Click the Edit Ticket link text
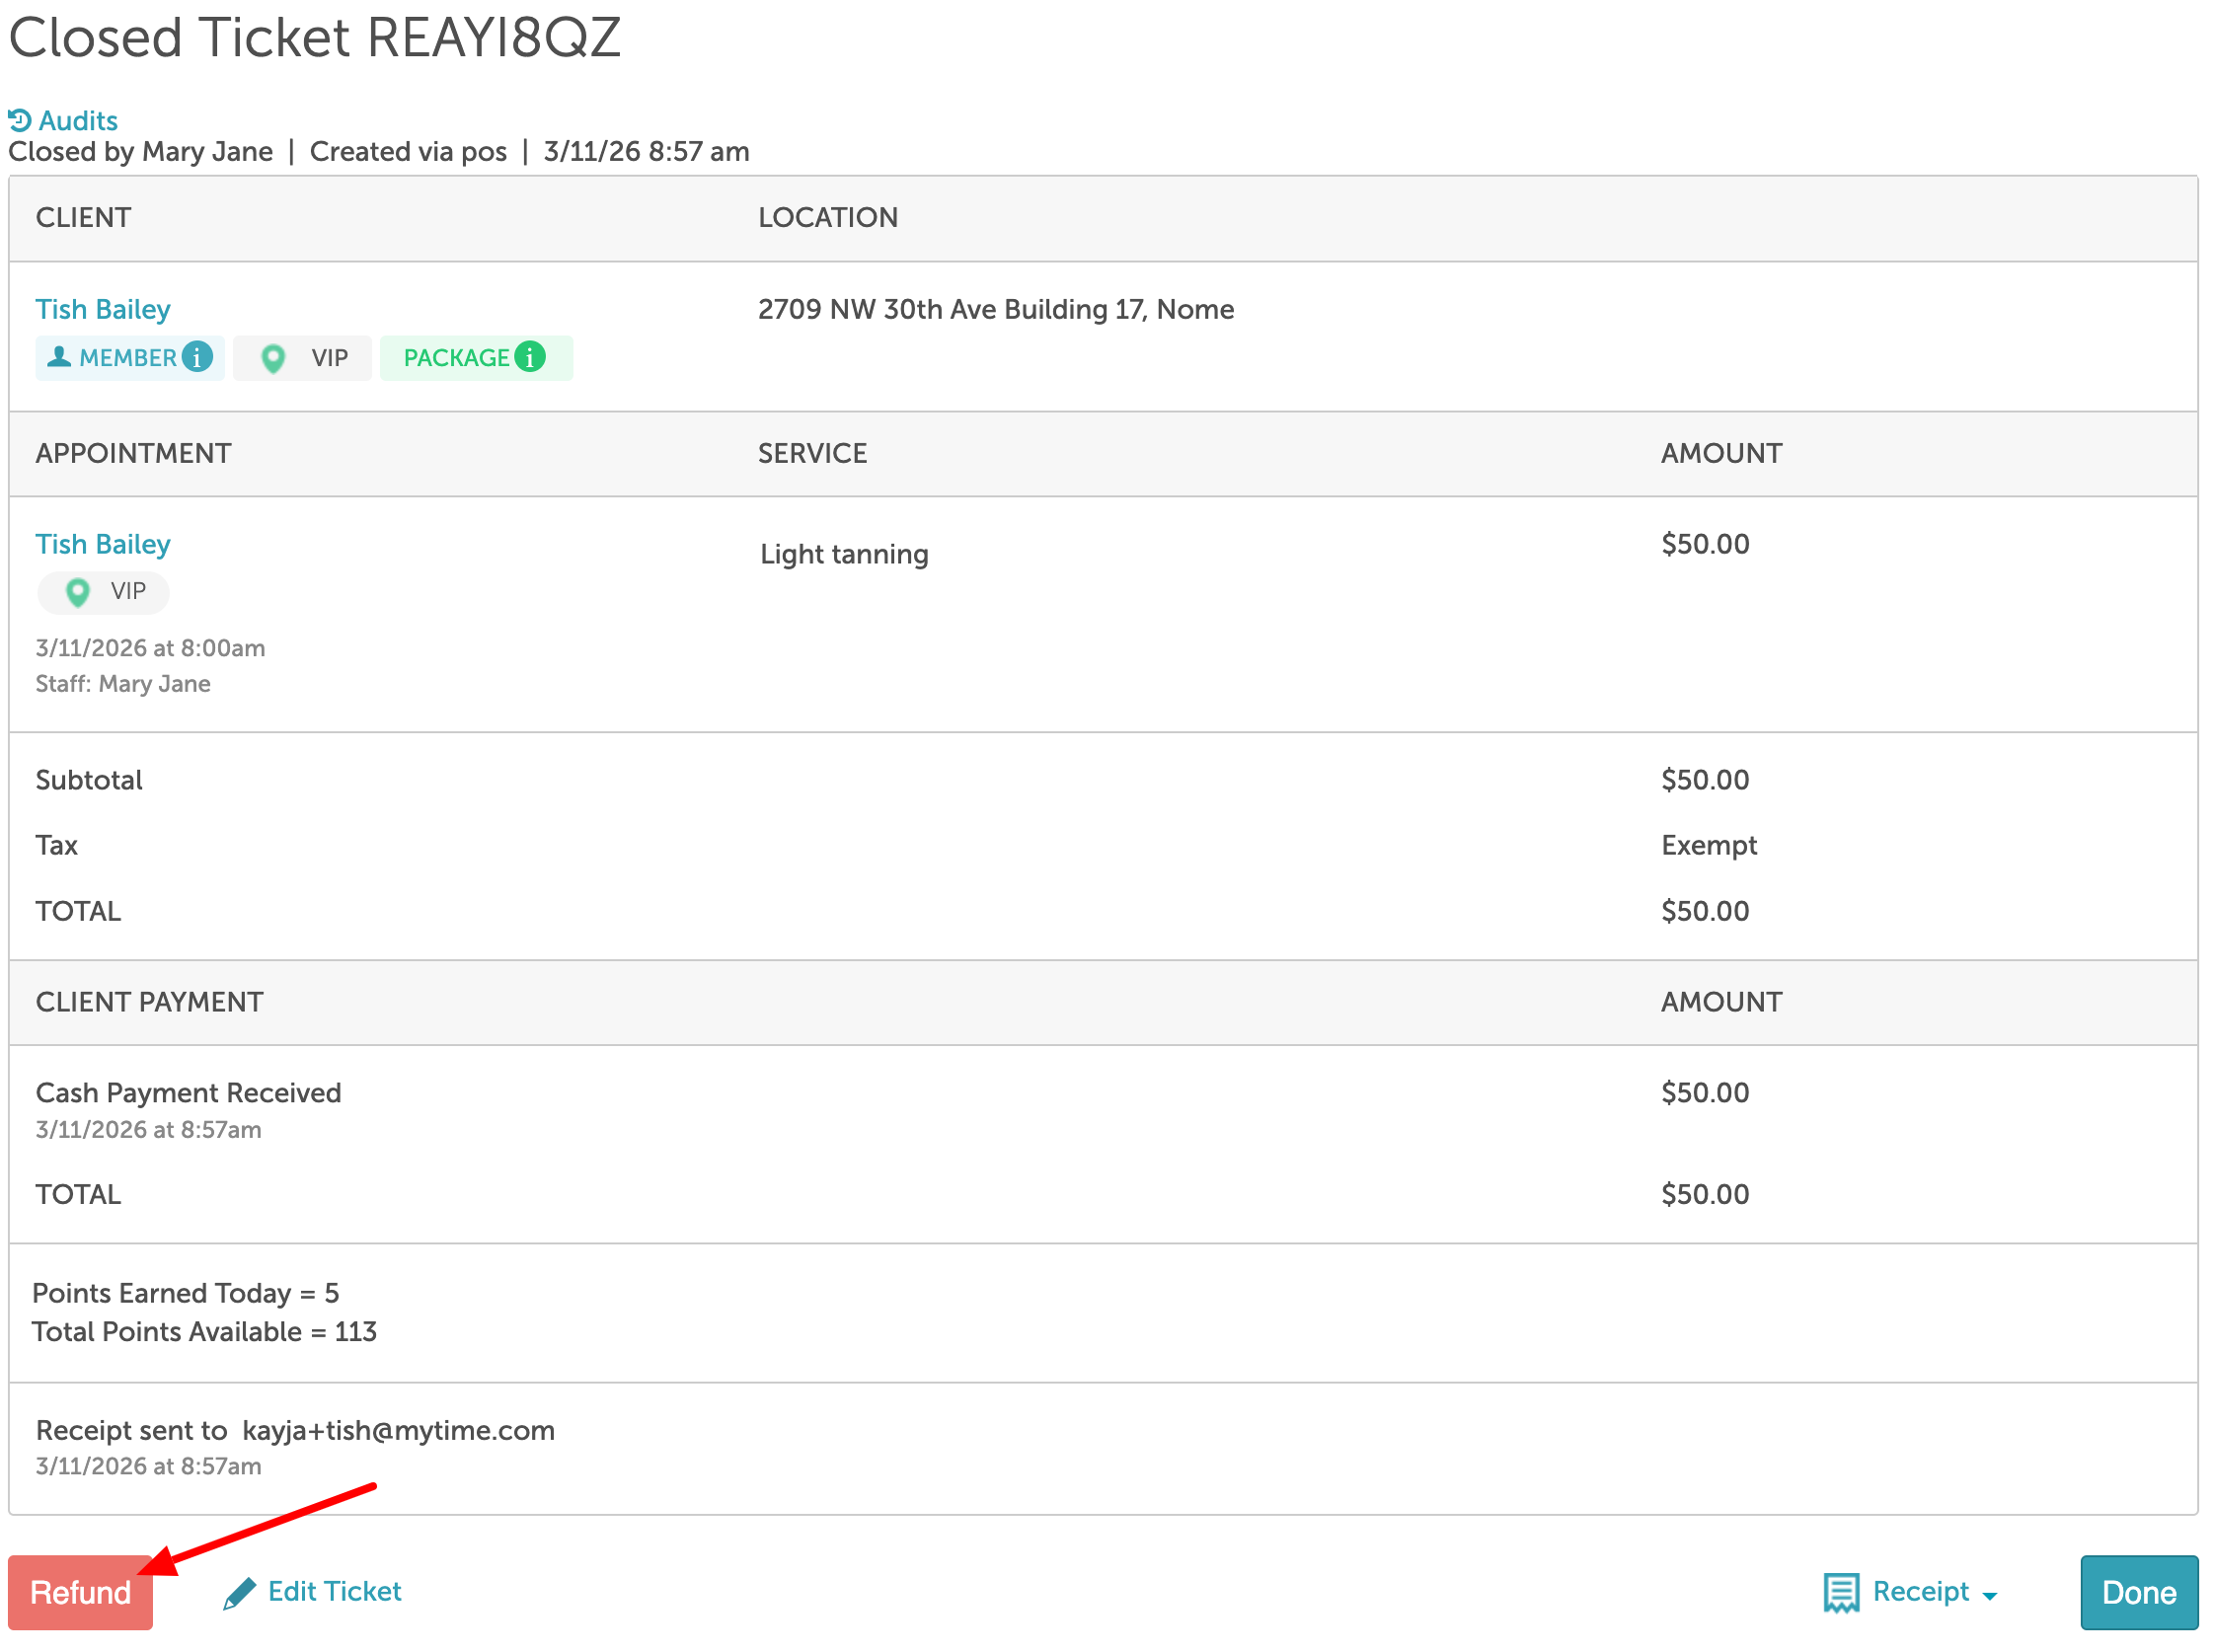 point(334,1591)
